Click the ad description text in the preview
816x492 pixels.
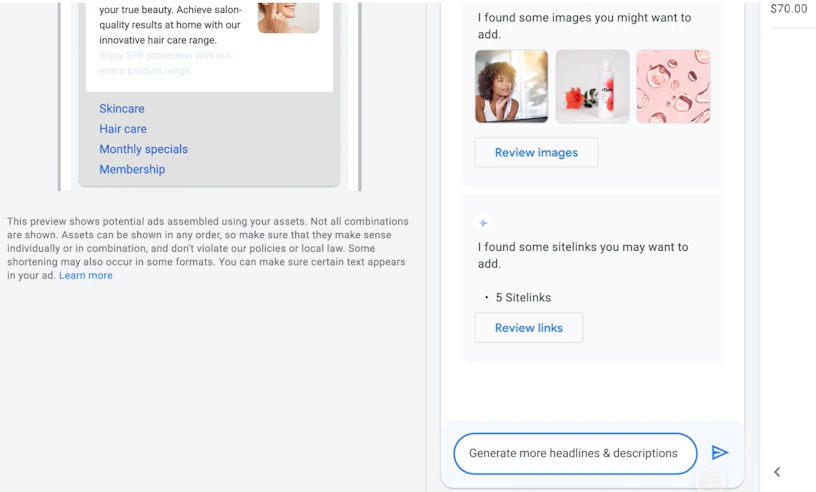(x=170, y=24)
